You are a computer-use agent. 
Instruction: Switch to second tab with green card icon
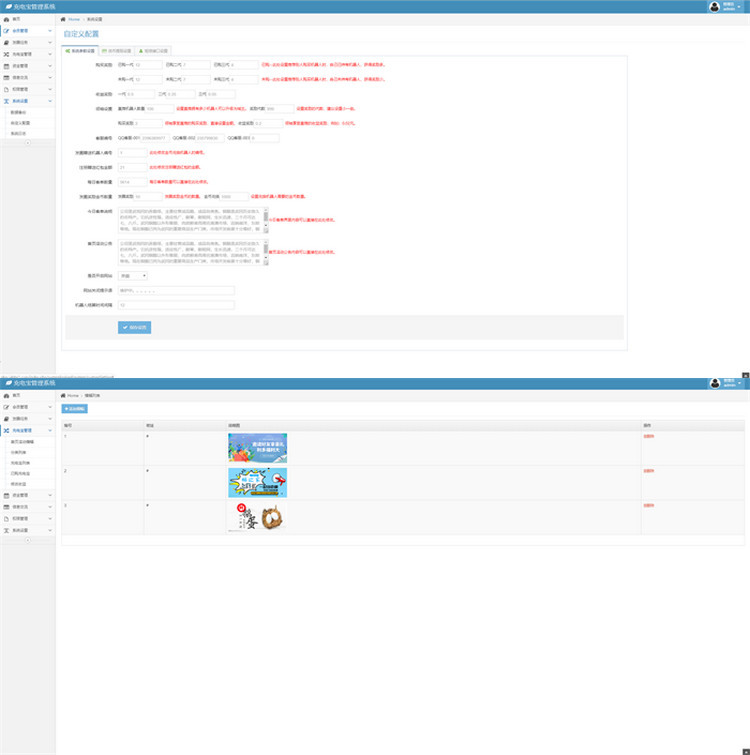pos(116,51)
